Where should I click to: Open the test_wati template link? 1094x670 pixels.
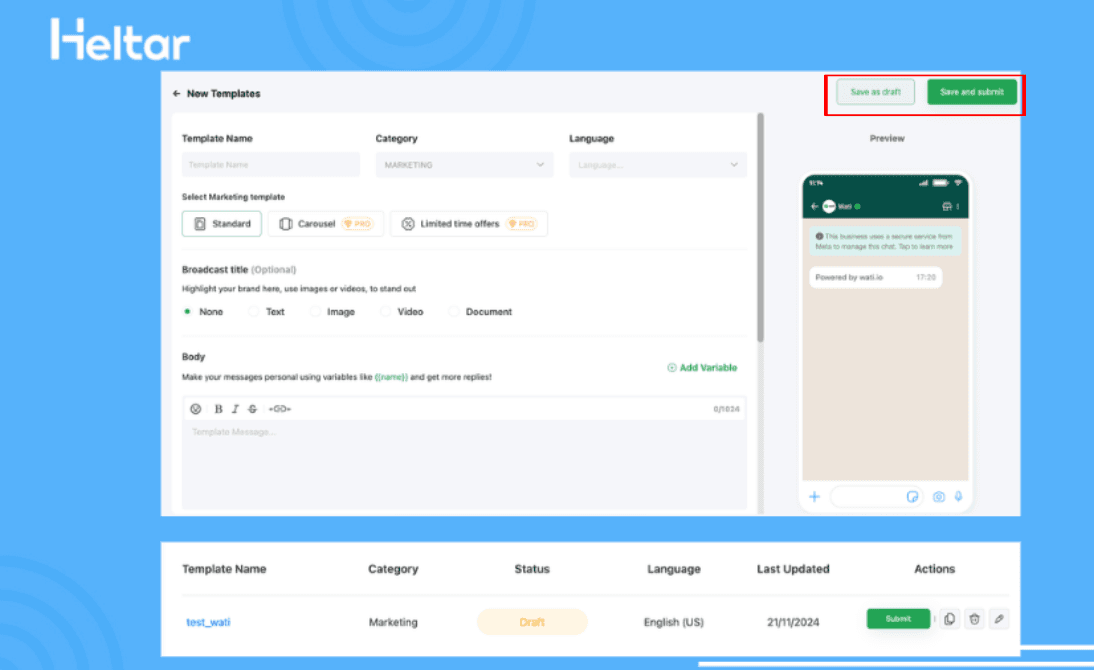(207, 621)
